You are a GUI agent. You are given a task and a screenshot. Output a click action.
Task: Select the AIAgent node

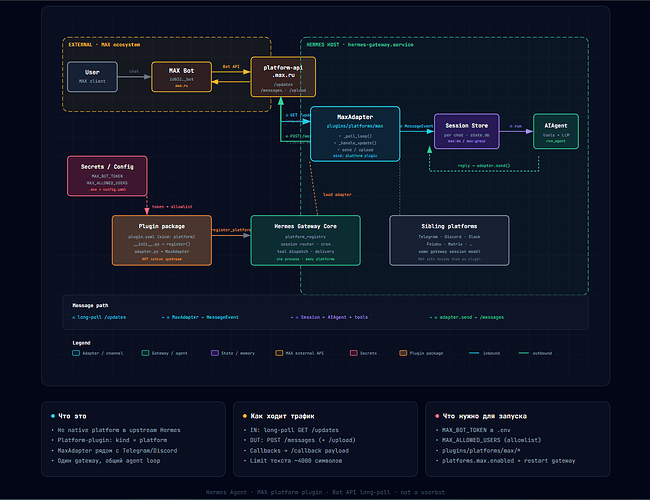click(x=556, y=131)
